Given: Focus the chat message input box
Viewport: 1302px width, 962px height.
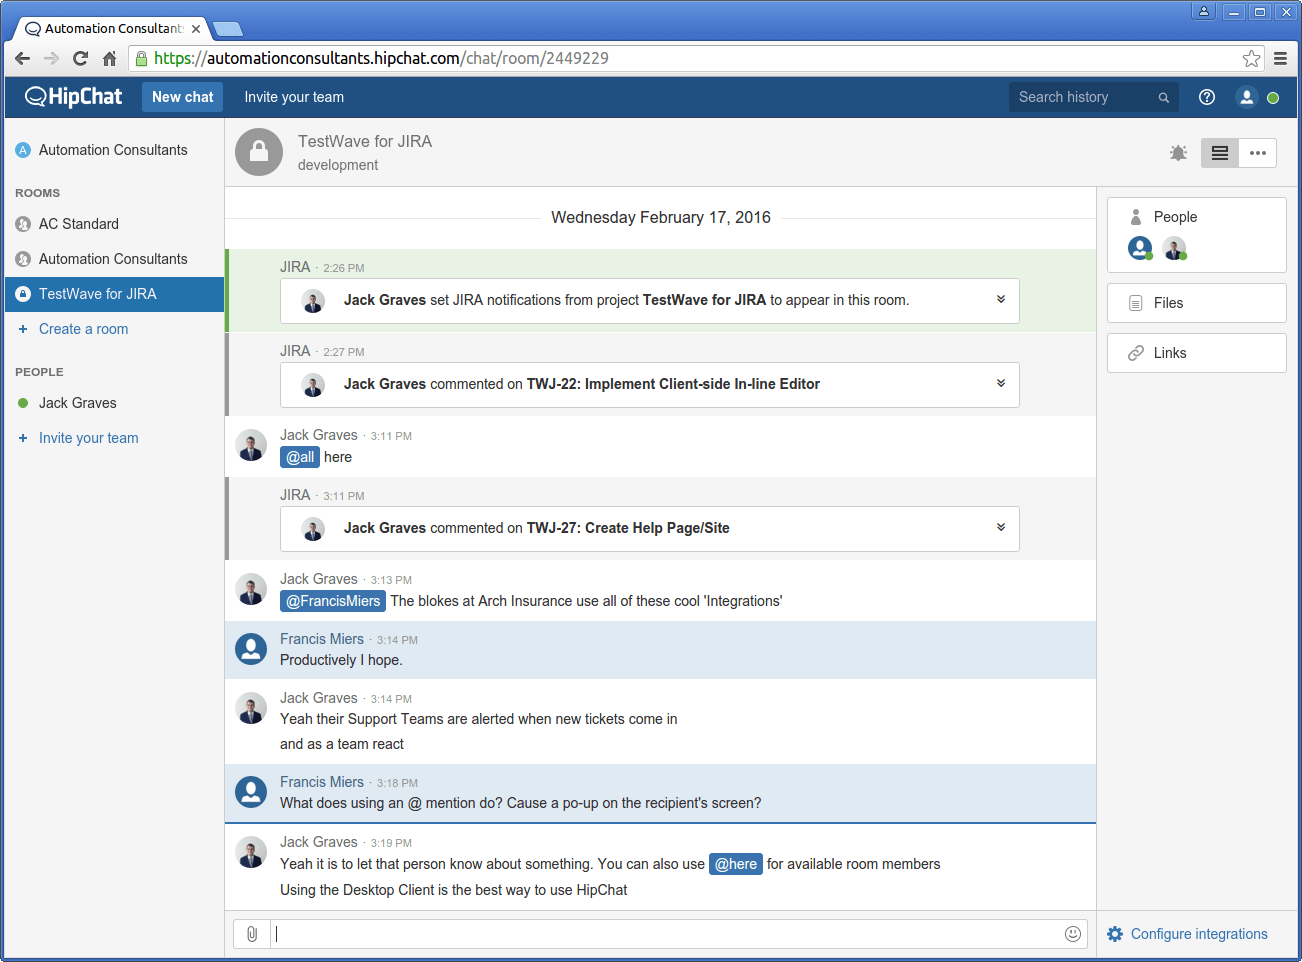Looking at the screenshot, I should pos(667,934).
